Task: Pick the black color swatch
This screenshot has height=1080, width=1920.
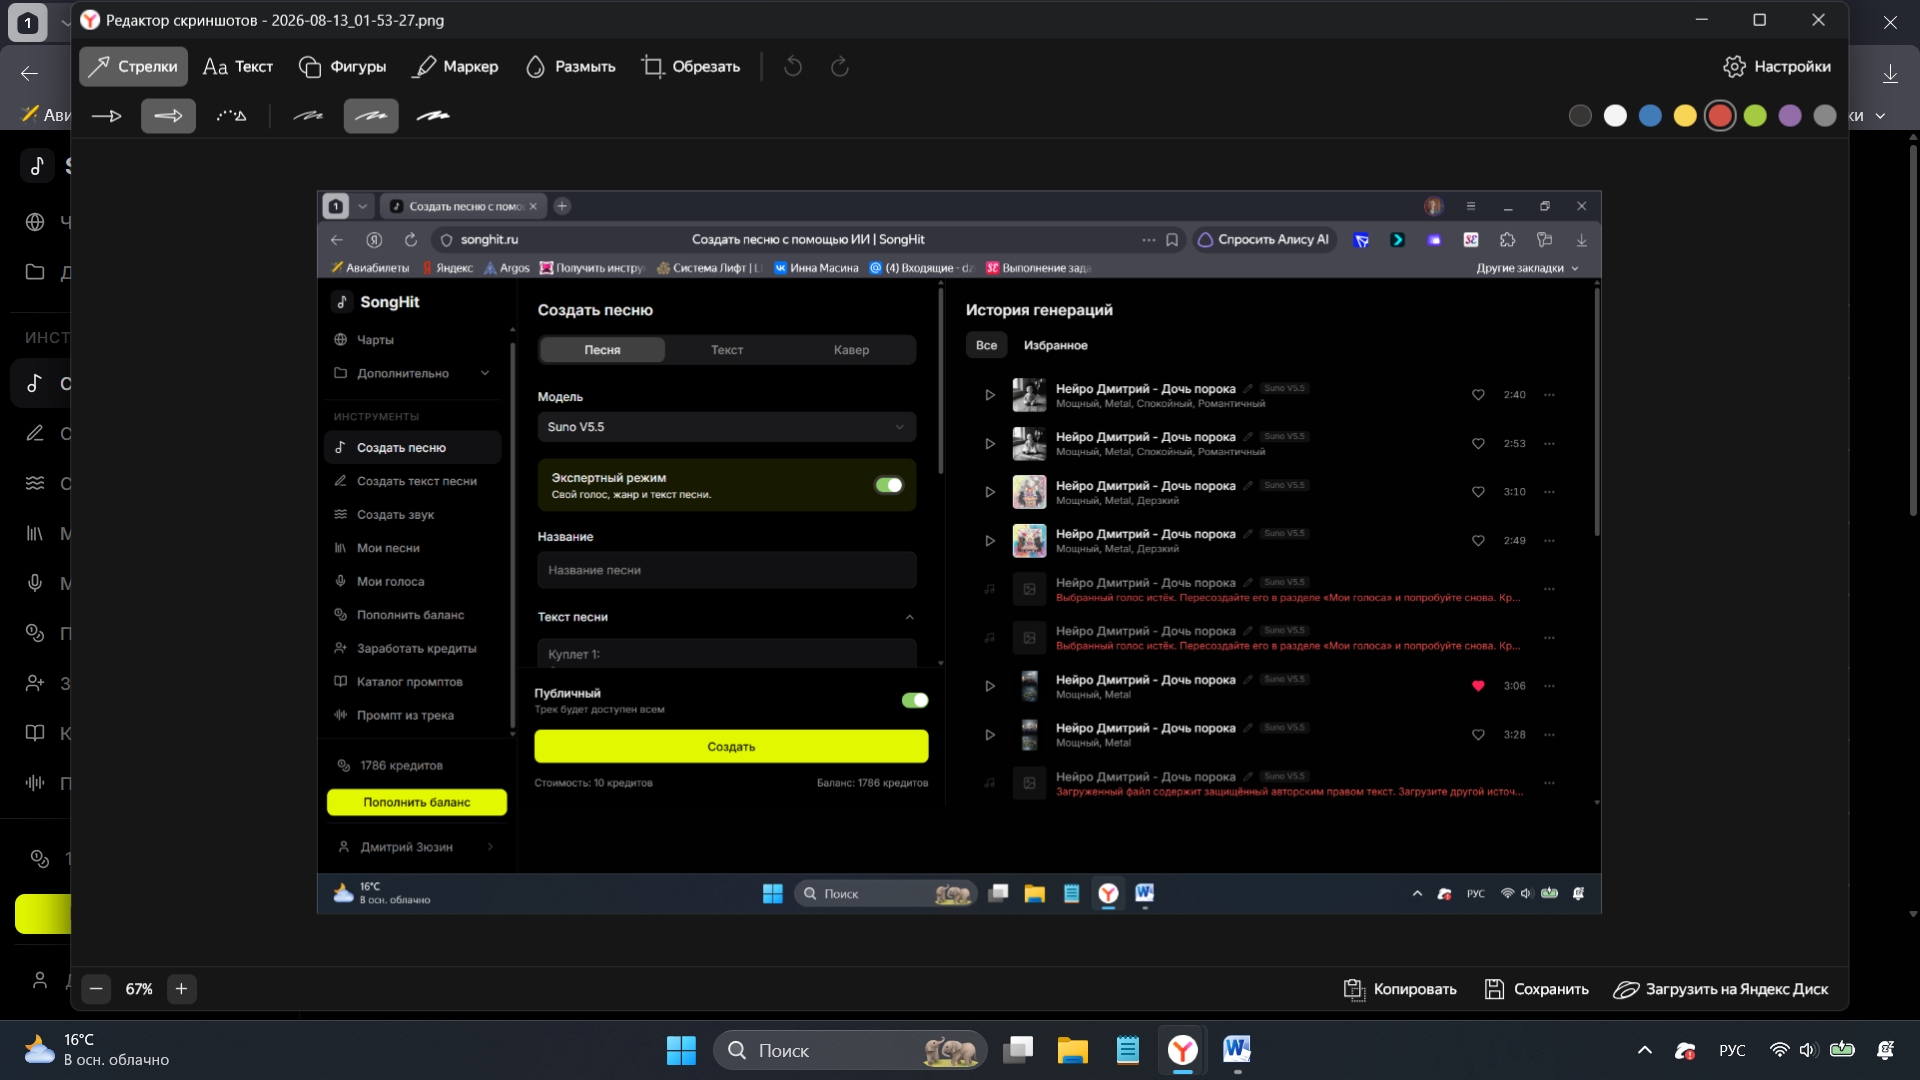Action: point(1580,116)
